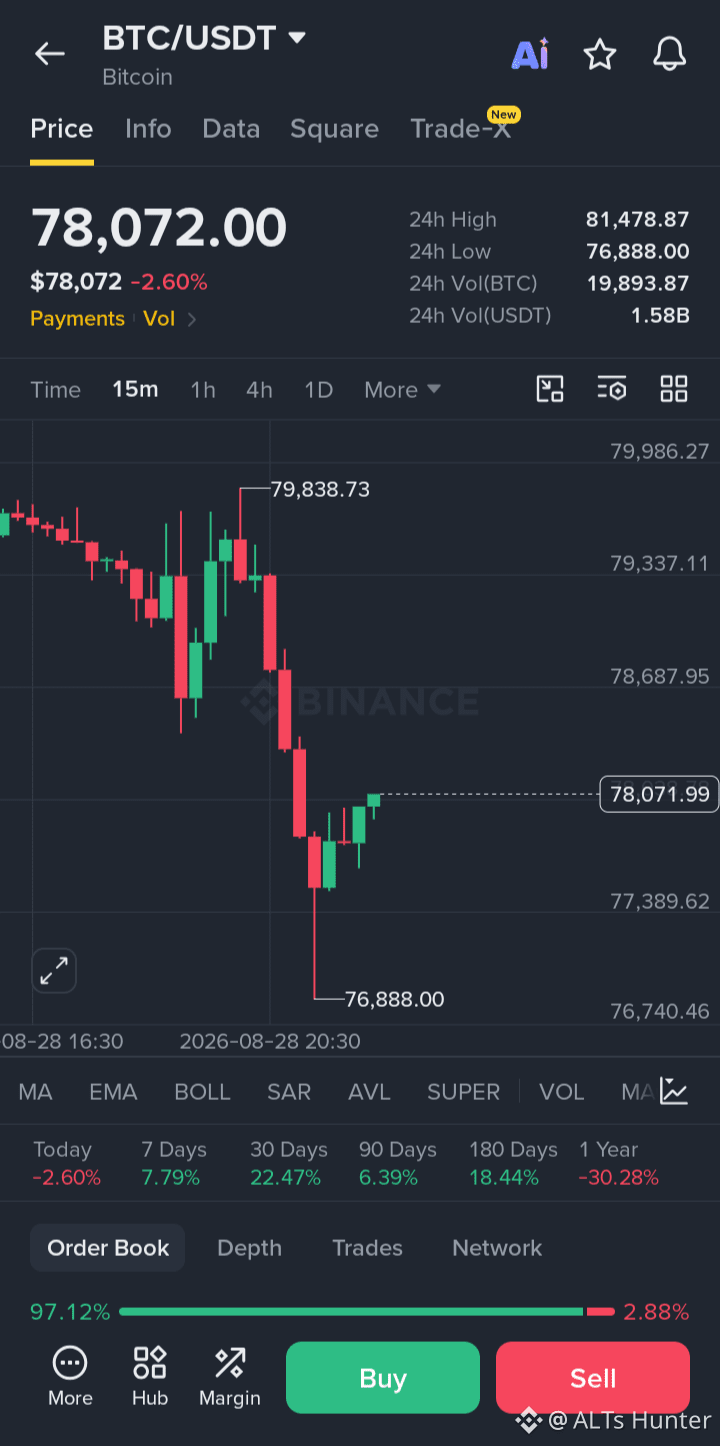This screenshot has height=1446, width=720.
Task: Open the Hub icon
Action: click(150, 1377)
